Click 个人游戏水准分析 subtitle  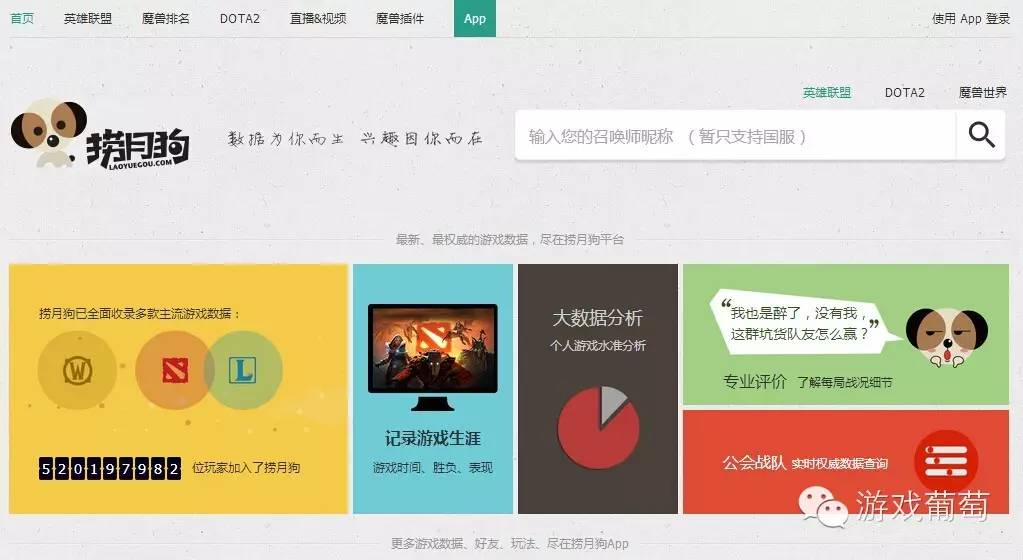tap(598, 345)
